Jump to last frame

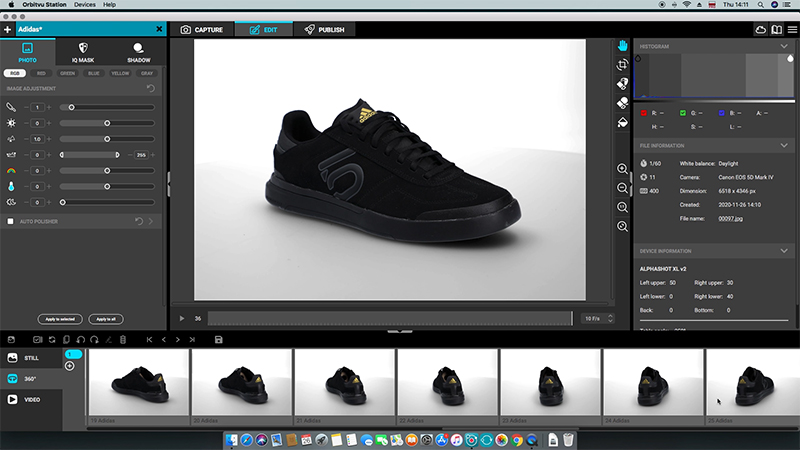[x=192, y=340]
